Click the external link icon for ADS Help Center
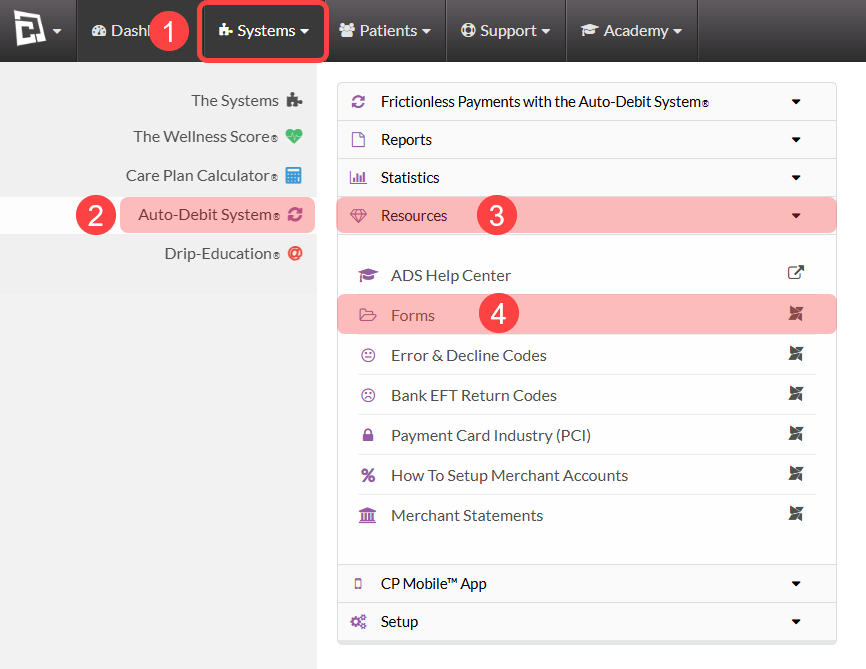The image size is (866, 669). click(x=795, y=272)
